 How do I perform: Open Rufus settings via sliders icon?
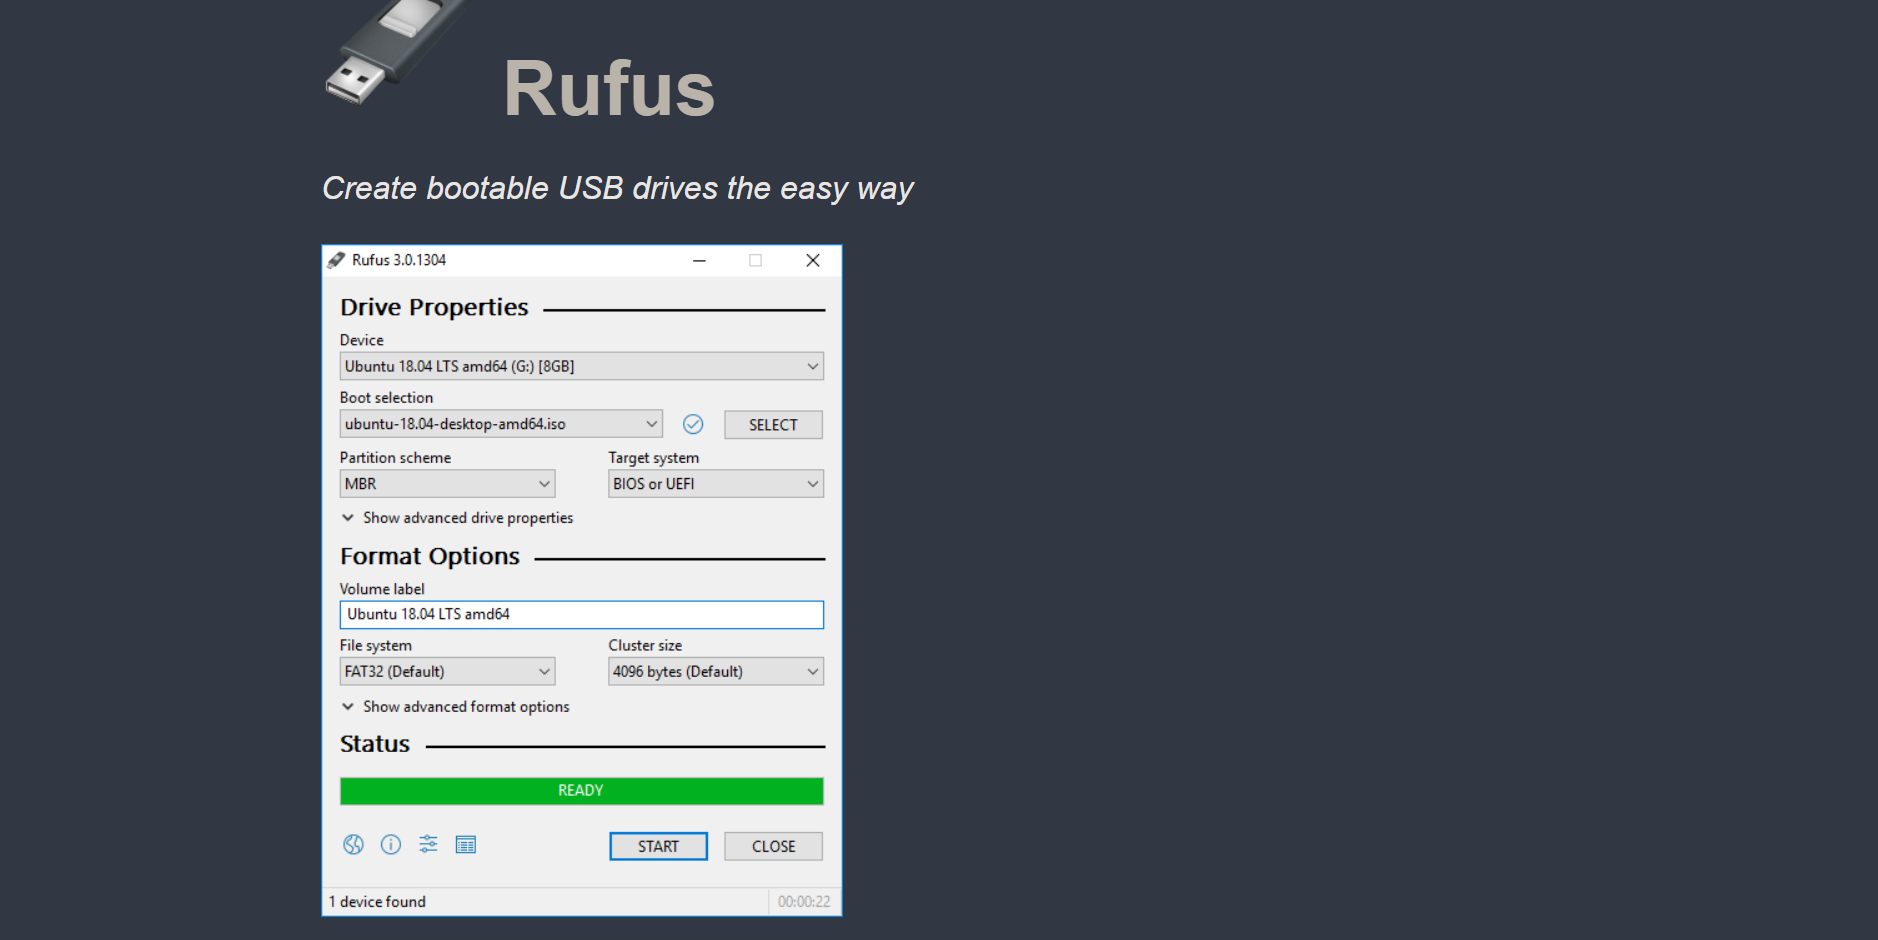[428, 845]
